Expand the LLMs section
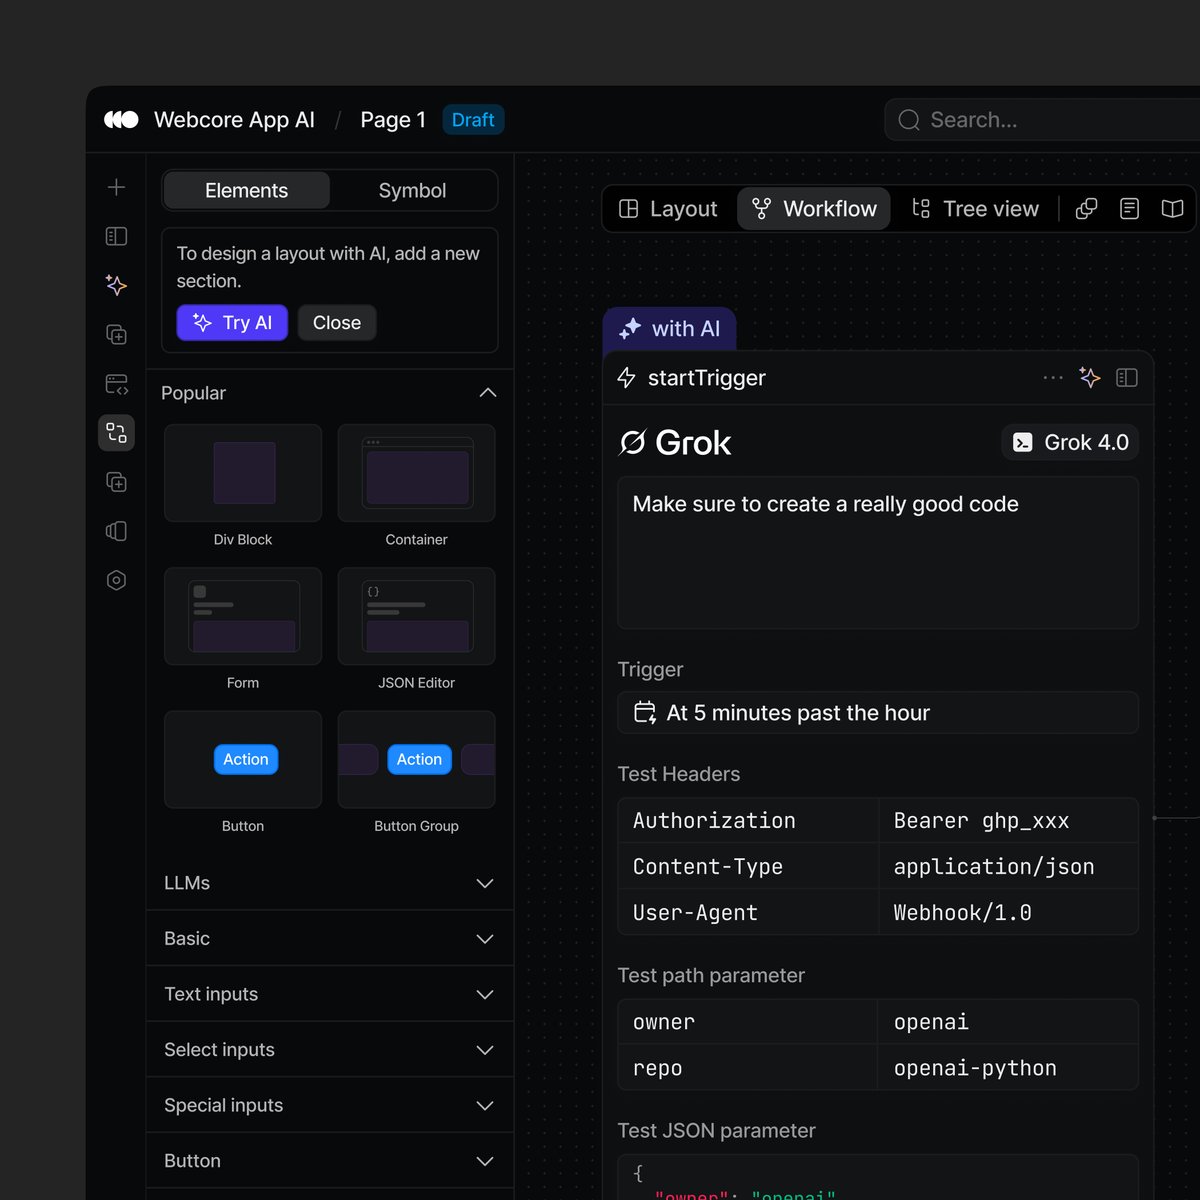This screenshot has height=1200, width=1200. tap(329, 883)
